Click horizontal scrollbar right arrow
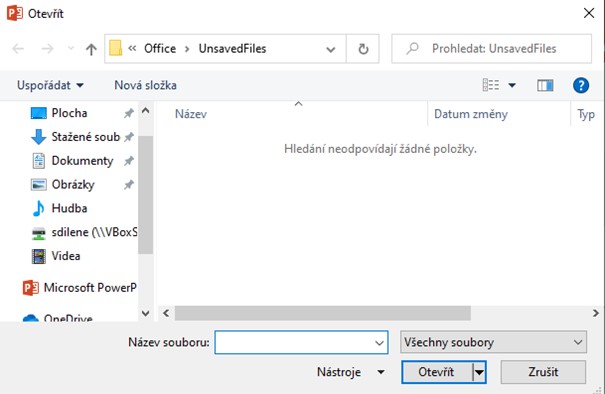This screenshot has width=605, height=394. click(596, 313)
